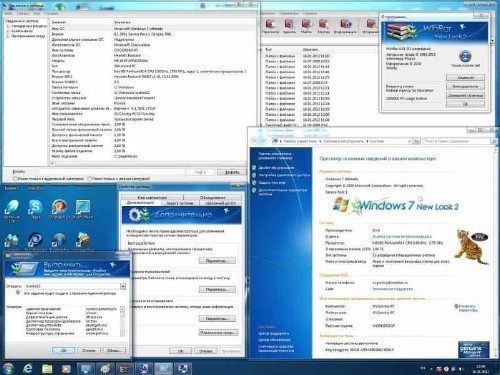Click the globe icon in WinRAR About dialog
500x375 pixels.
pos(465,56)
